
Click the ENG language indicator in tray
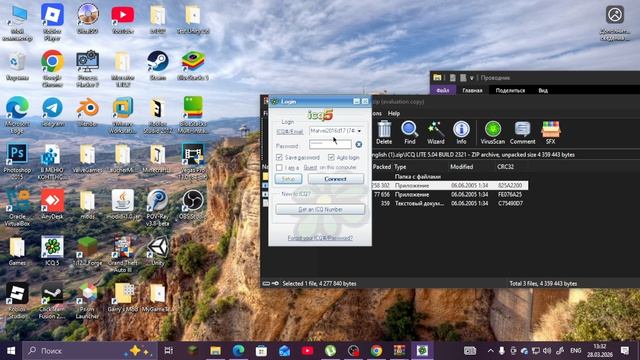click(576, 351)
